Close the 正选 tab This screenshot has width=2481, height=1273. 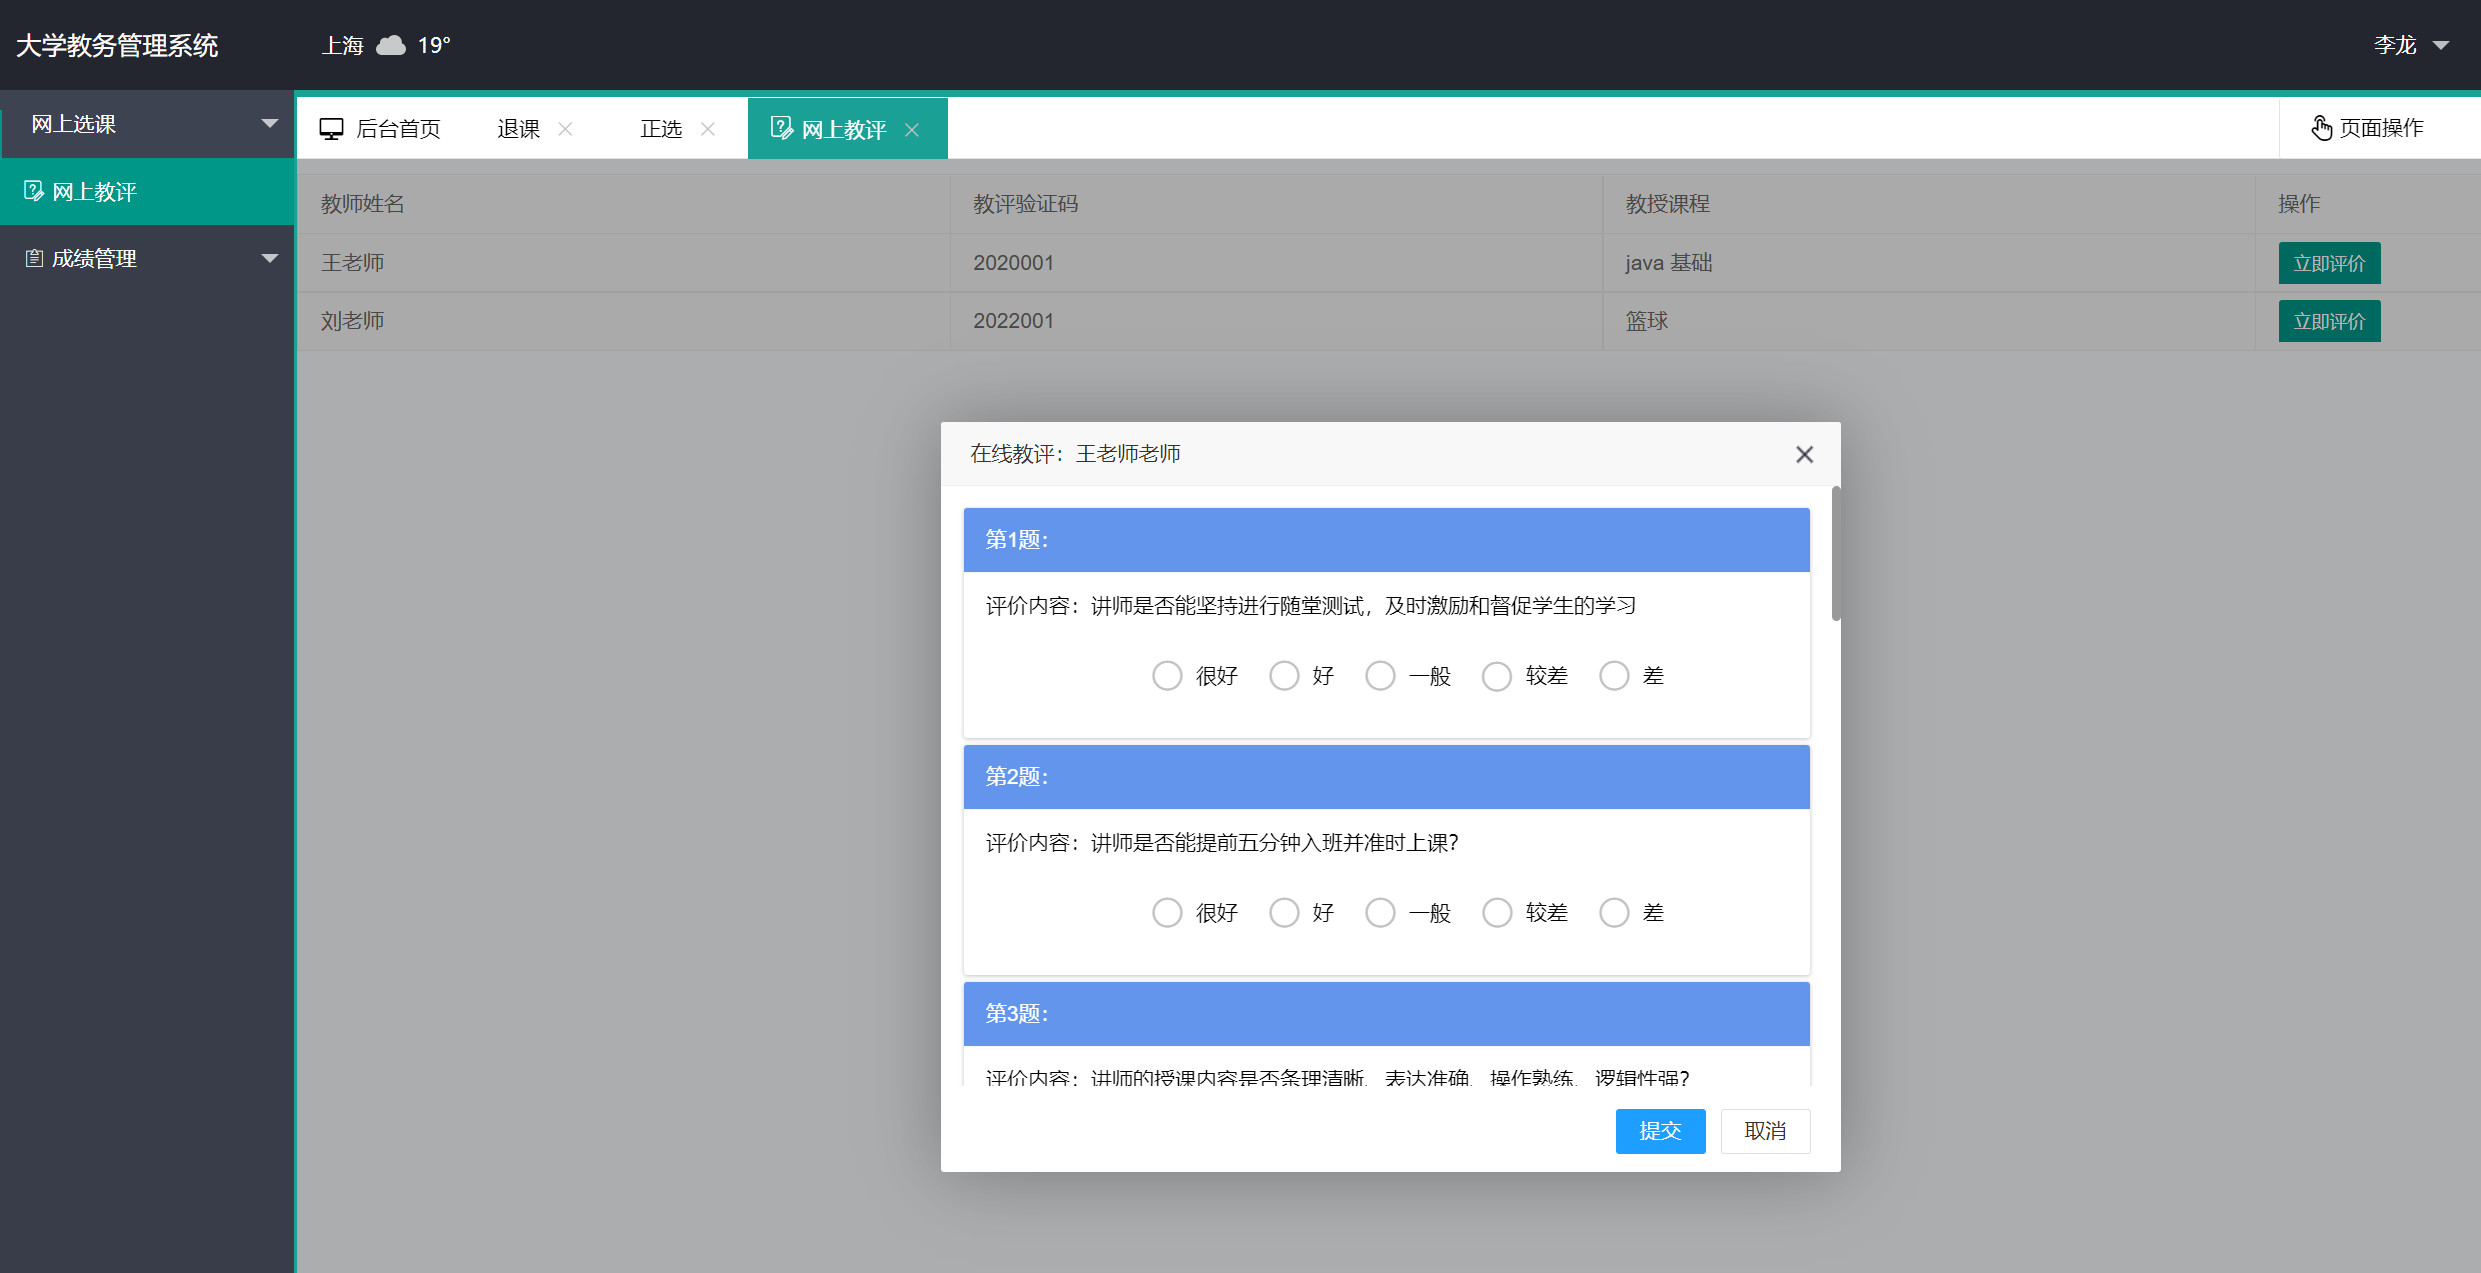tap(709, 129)
